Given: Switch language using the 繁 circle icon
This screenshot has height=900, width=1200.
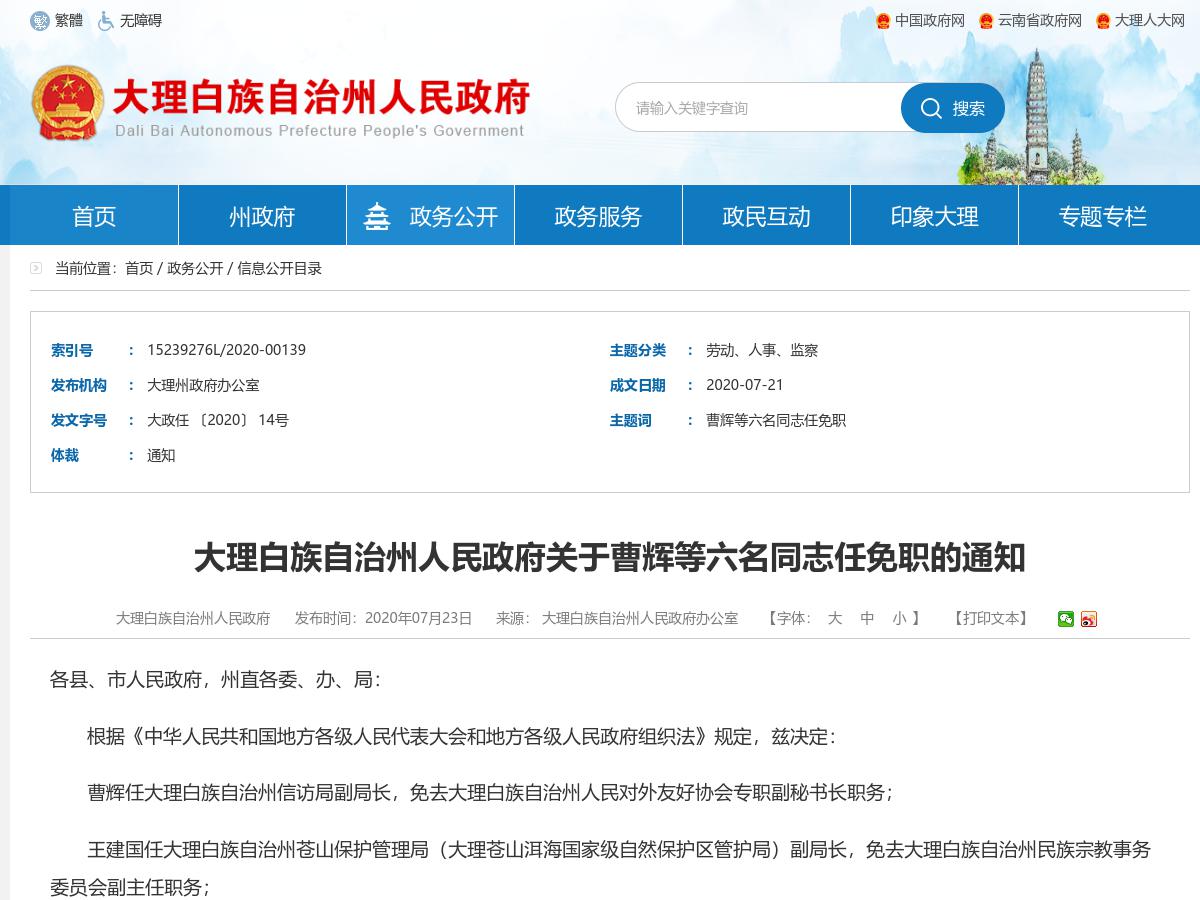Looking at the screenshot, I should (40, 20).
